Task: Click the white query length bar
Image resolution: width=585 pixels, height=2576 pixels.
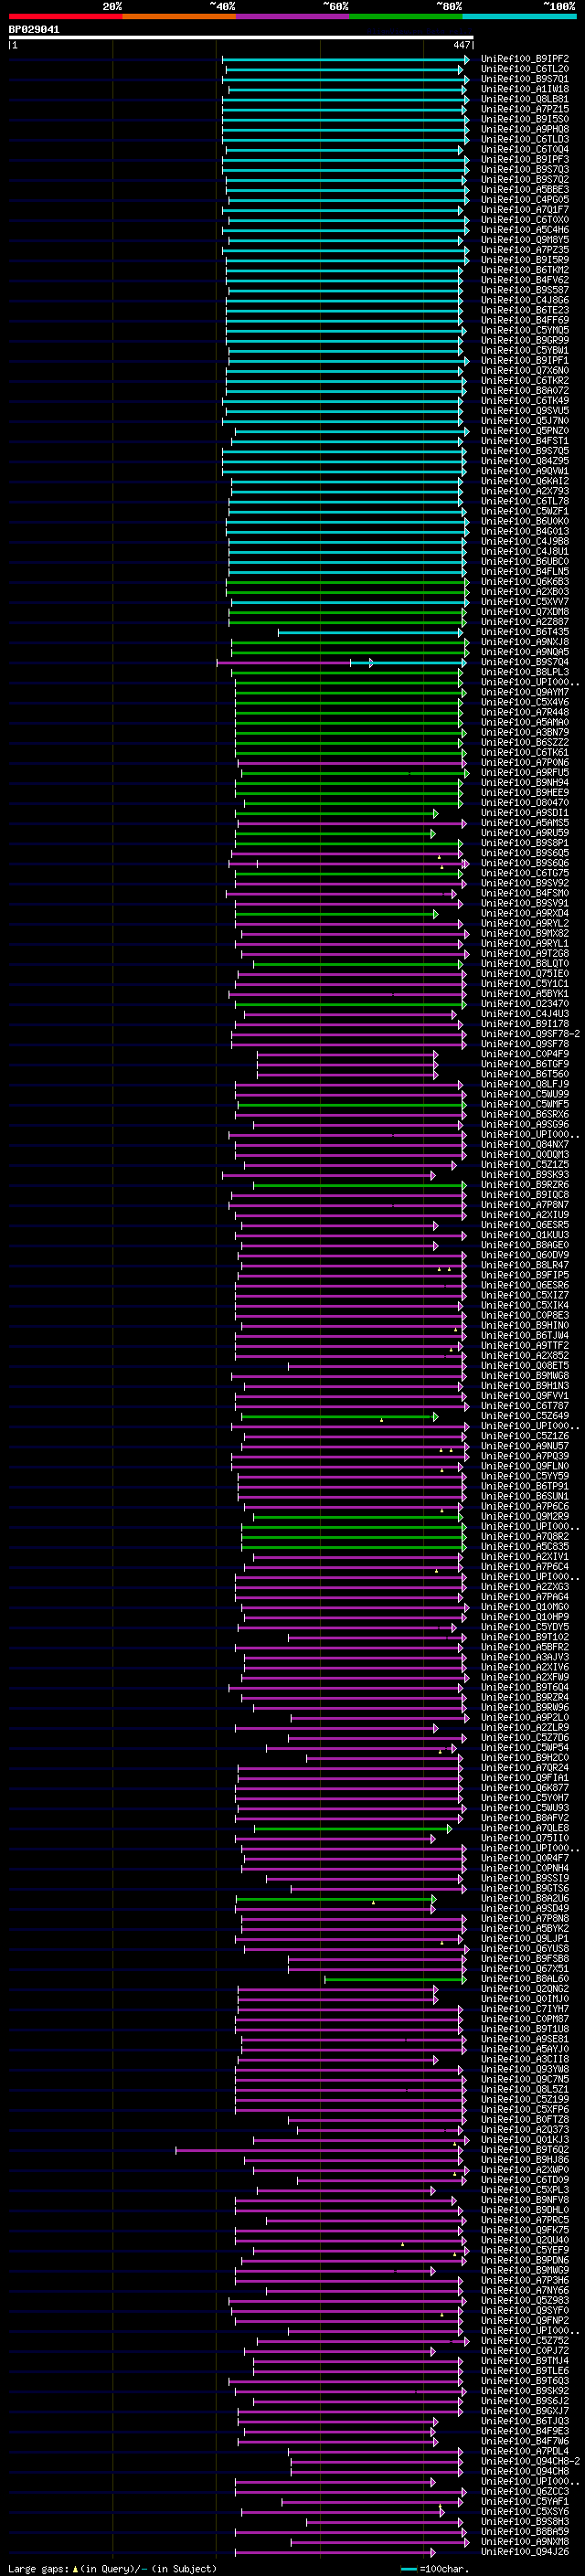Action: (241, 38)
